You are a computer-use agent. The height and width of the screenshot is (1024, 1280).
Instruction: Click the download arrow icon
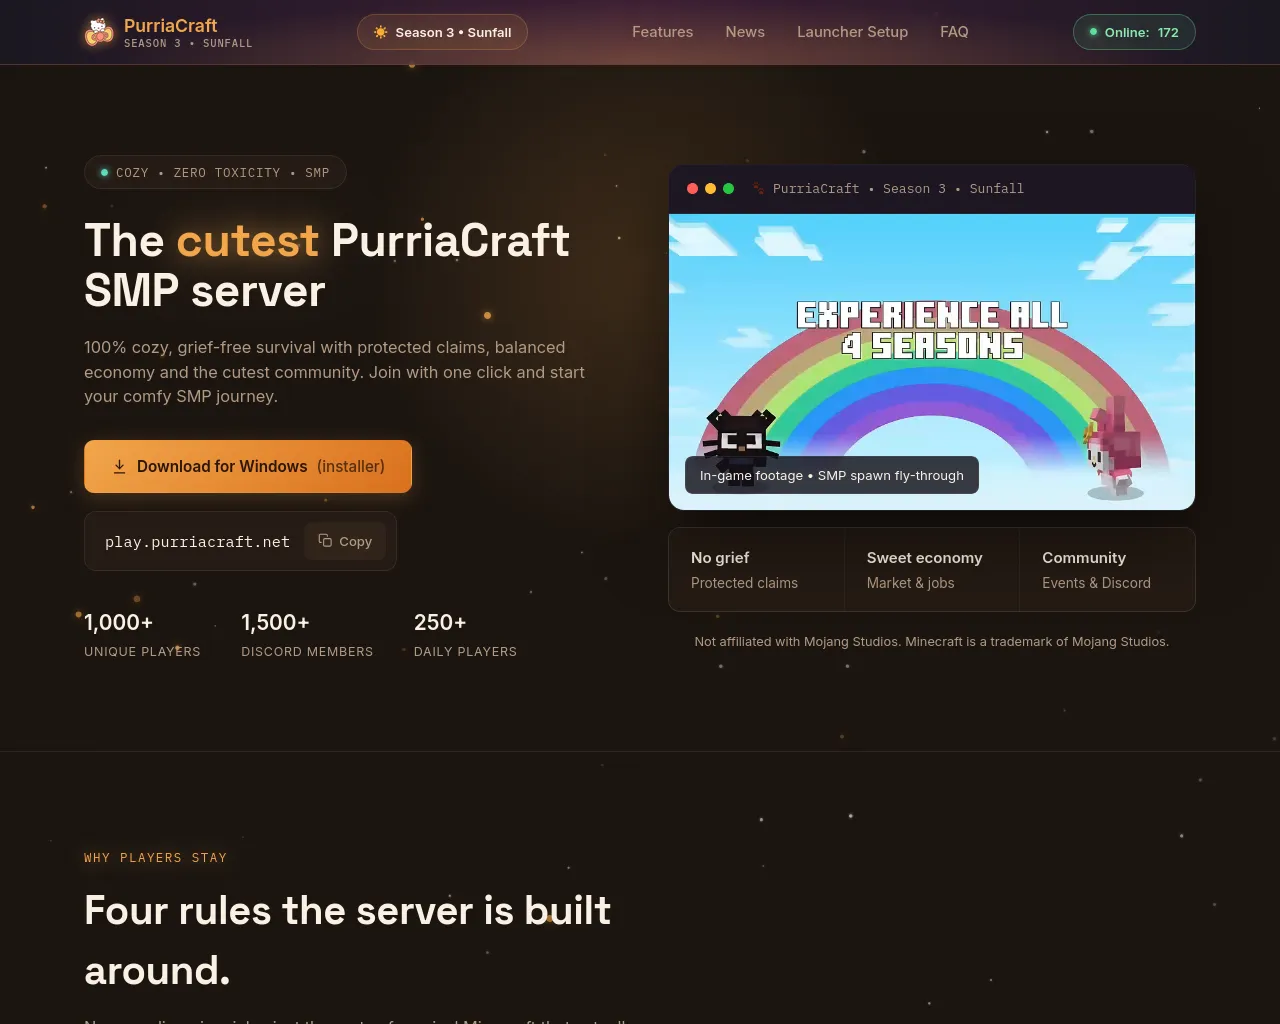[x=119, y=467]
